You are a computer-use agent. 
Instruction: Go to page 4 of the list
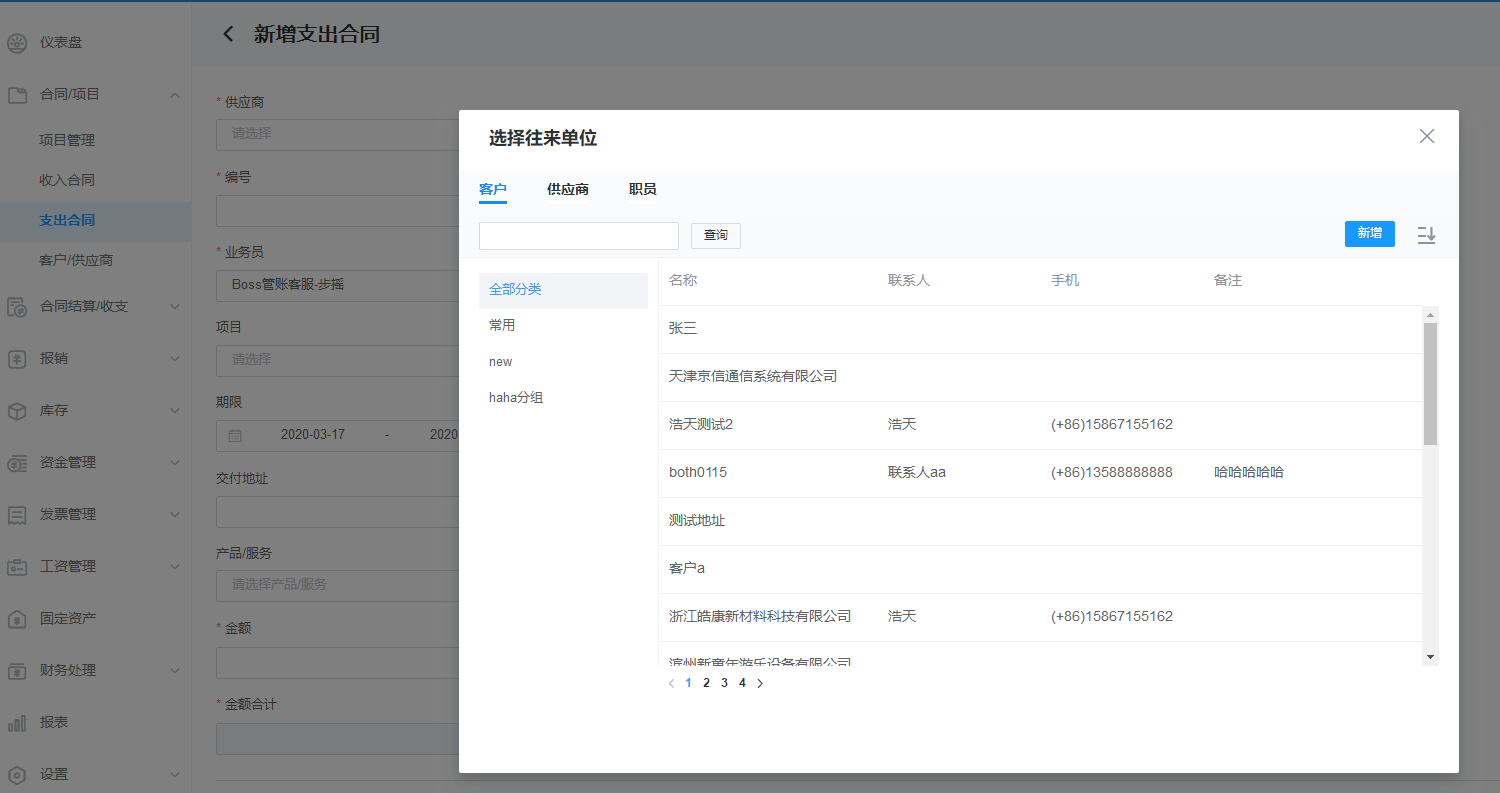pos(742,683)
